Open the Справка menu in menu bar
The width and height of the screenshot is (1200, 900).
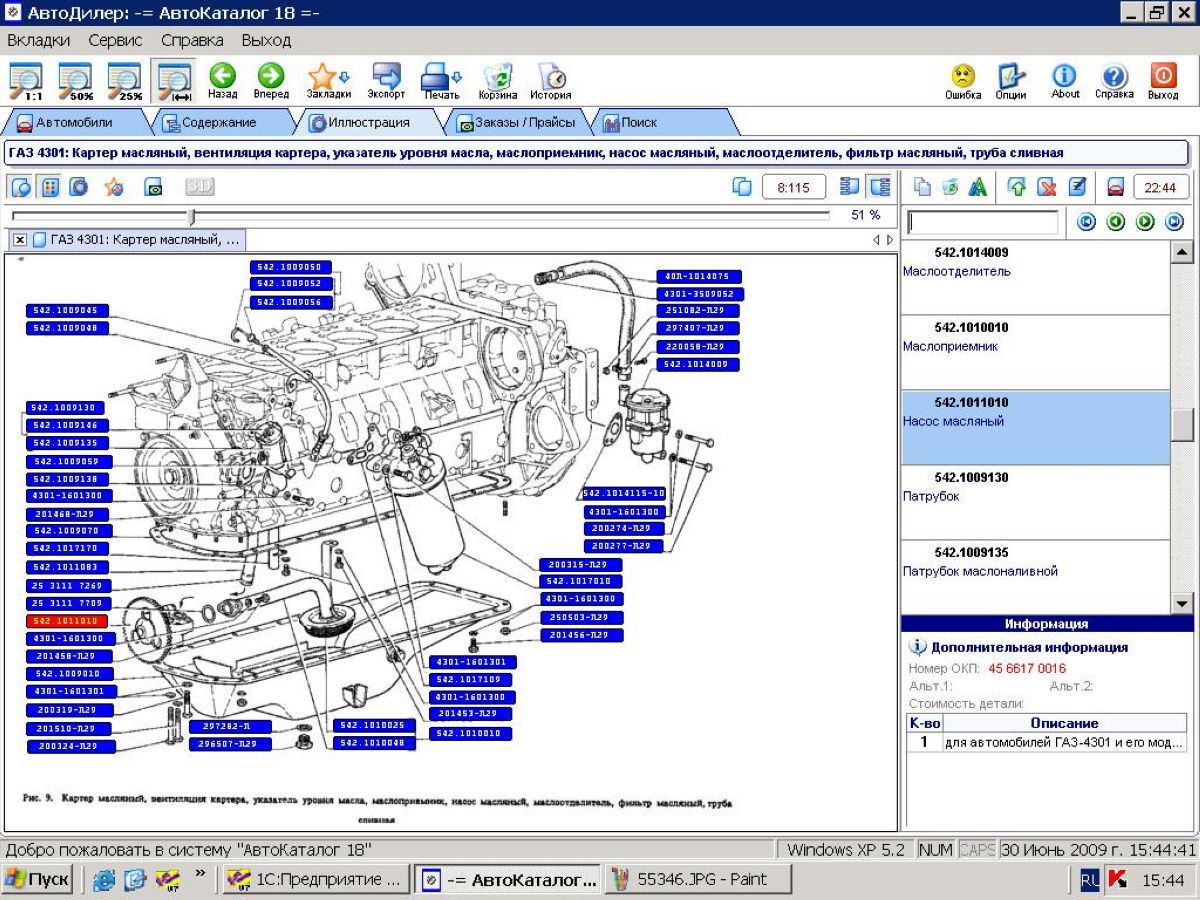(x=192, y=40)
